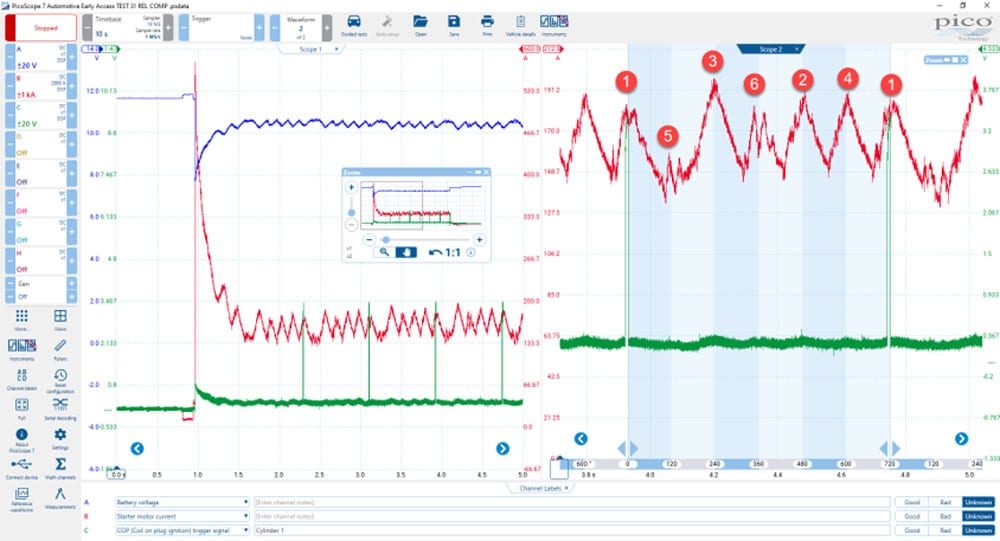Set channel C status to Unknown
Image resolution: width=1000 pixels, height=541 pixels.
(x=978, y=530)
